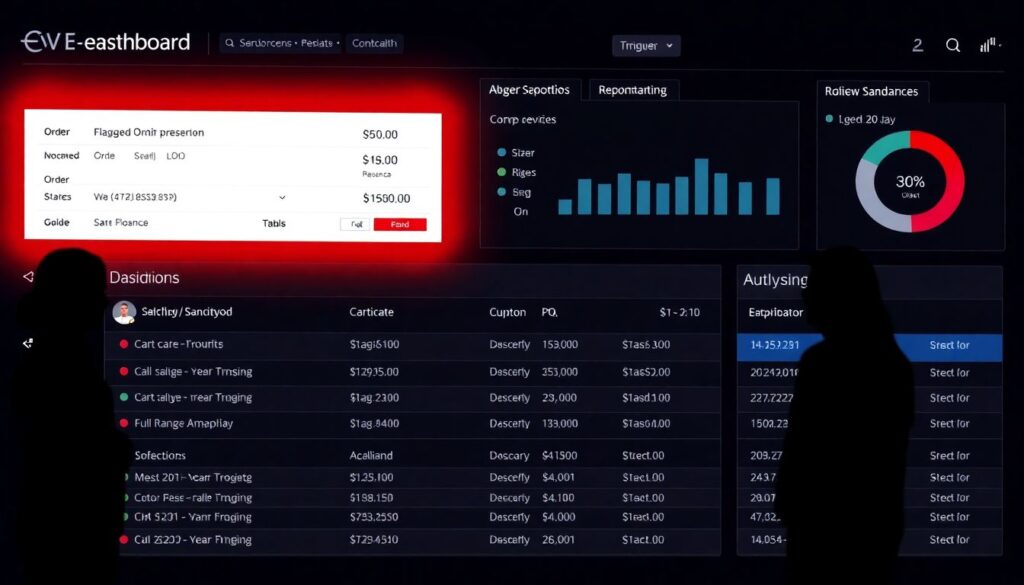This screenshot has height=585, width=1024.
Task: Toggle the Riges legend series in chart
Action: click(x=502, y=172)
